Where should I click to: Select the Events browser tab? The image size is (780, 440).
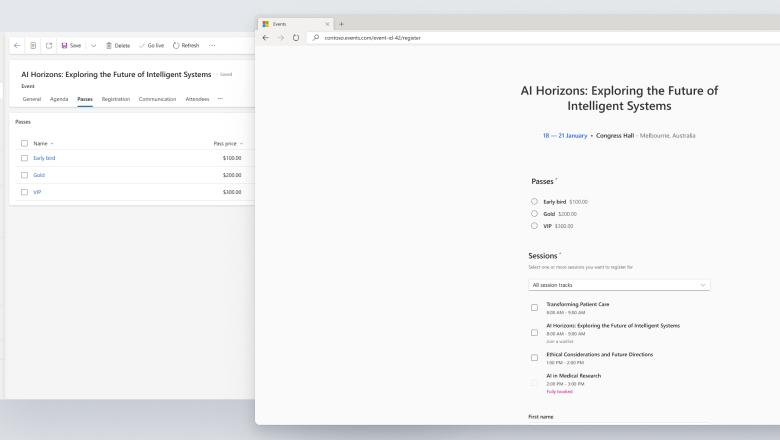(295, 24)
